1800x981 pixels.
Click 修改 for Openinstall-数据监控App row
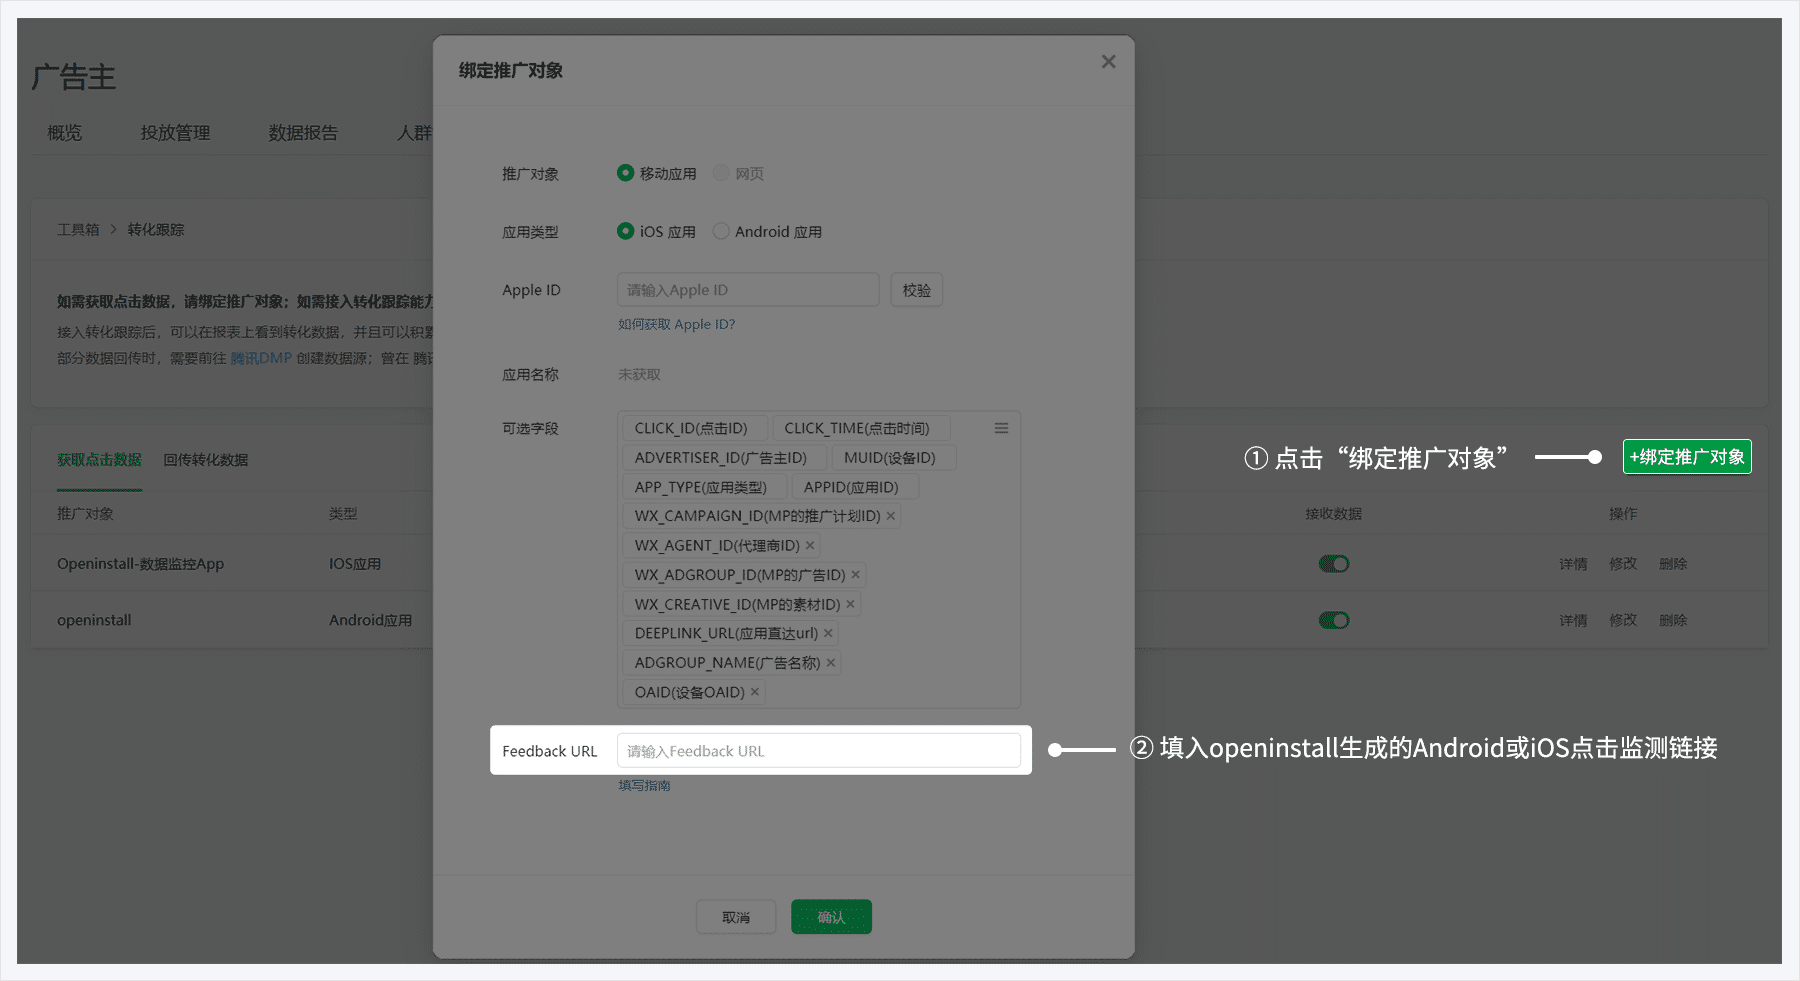[1623, 564]
